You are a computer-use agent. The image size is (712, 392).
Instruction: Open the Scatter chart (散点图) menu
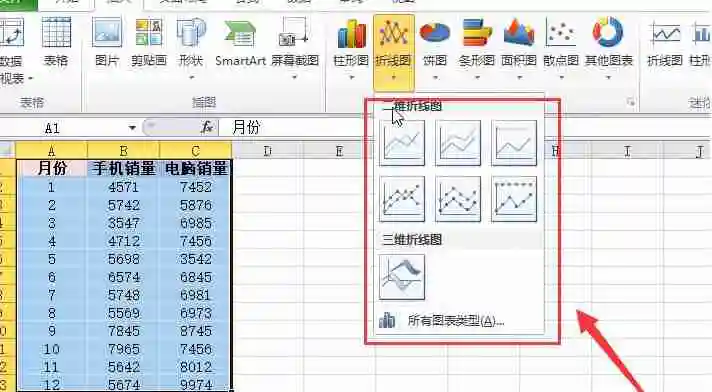(561, 48)
